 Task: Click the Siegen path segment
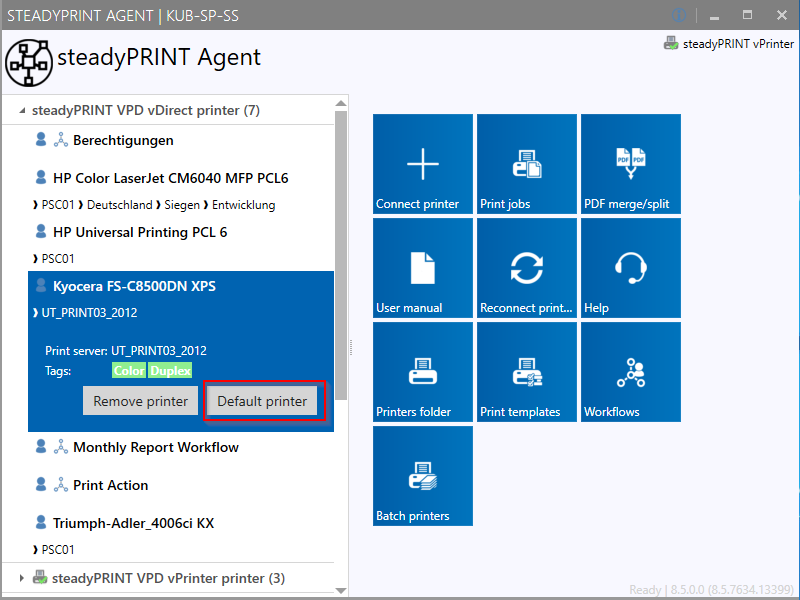(182, 205)
